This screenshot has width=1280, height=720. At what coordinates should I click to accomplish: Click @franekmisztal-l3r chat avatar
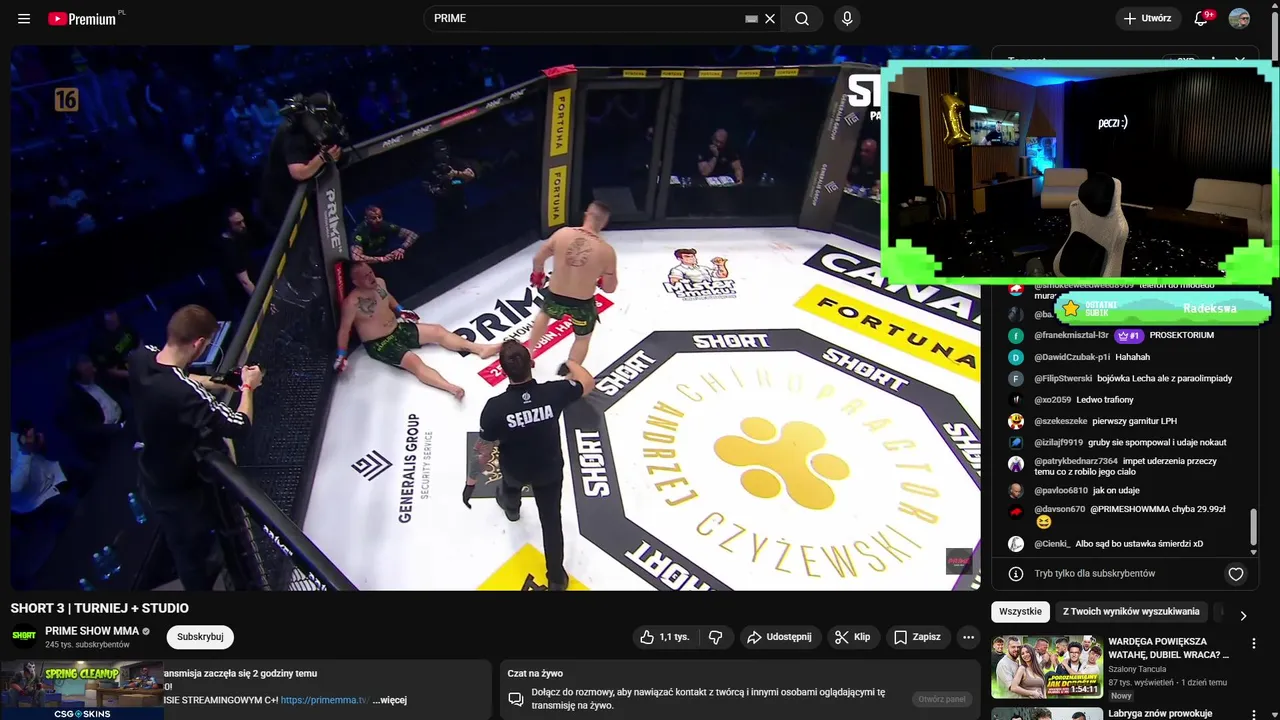pos(1016,336)
